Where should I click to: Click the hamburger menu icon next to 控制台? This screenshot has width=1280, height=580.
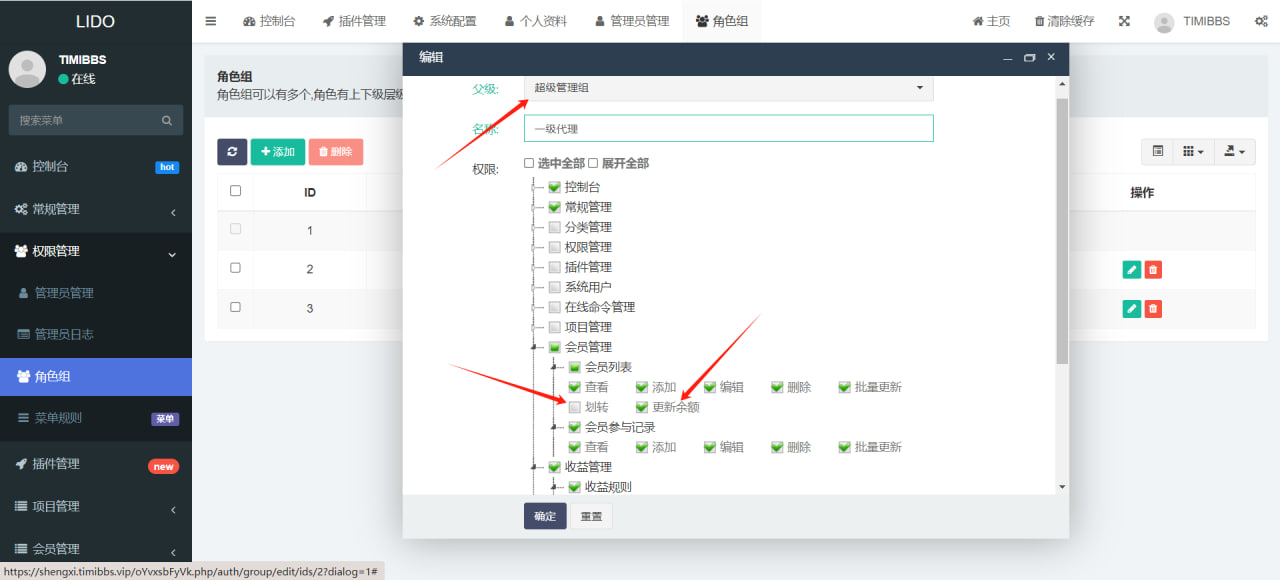coord(210,20)
